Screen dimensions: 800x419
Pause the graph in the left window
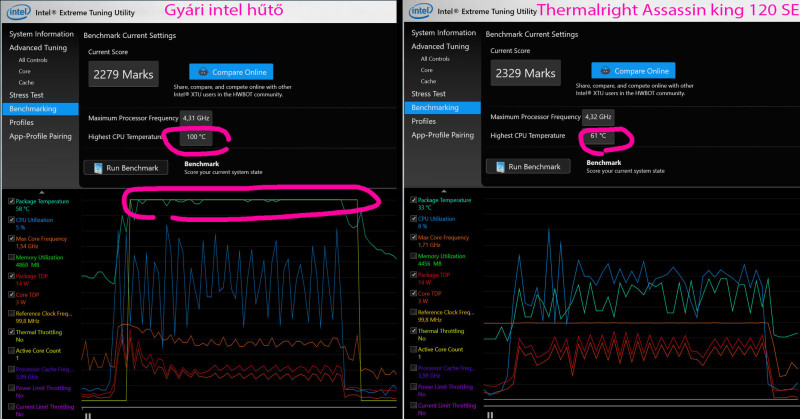[x=88, y=416]
